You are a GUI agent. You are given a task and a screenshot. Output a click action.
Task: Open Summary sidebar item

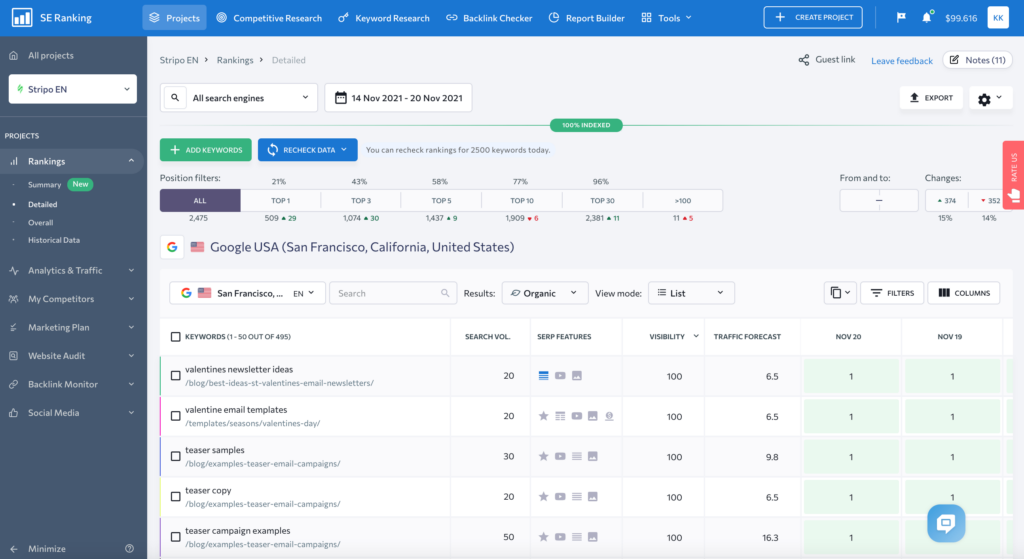coord(44,185)
